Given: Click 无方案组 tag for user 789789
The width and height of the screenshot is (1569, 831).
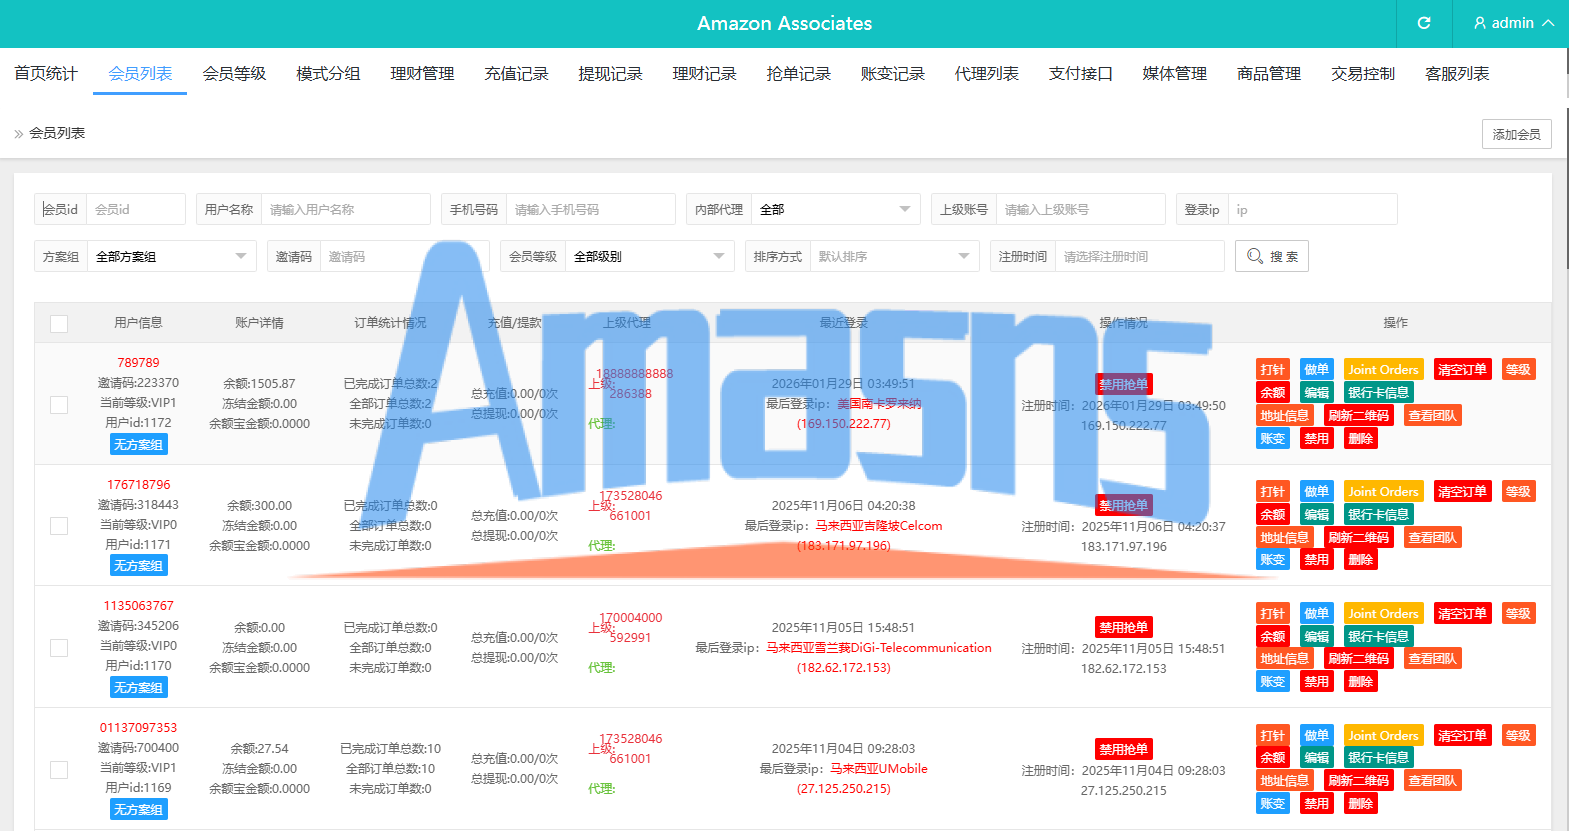Looking at the screenshot, I should (138, 444).
